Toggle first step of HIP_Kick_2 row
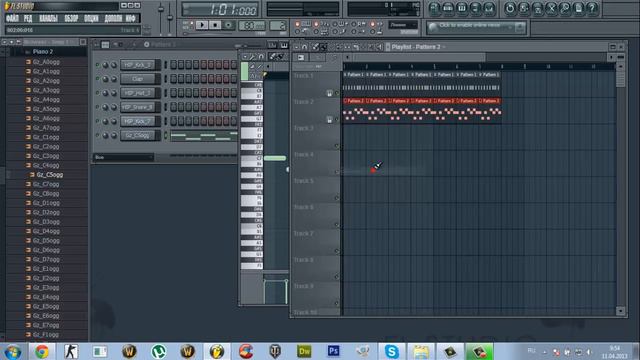 (173, 64)
